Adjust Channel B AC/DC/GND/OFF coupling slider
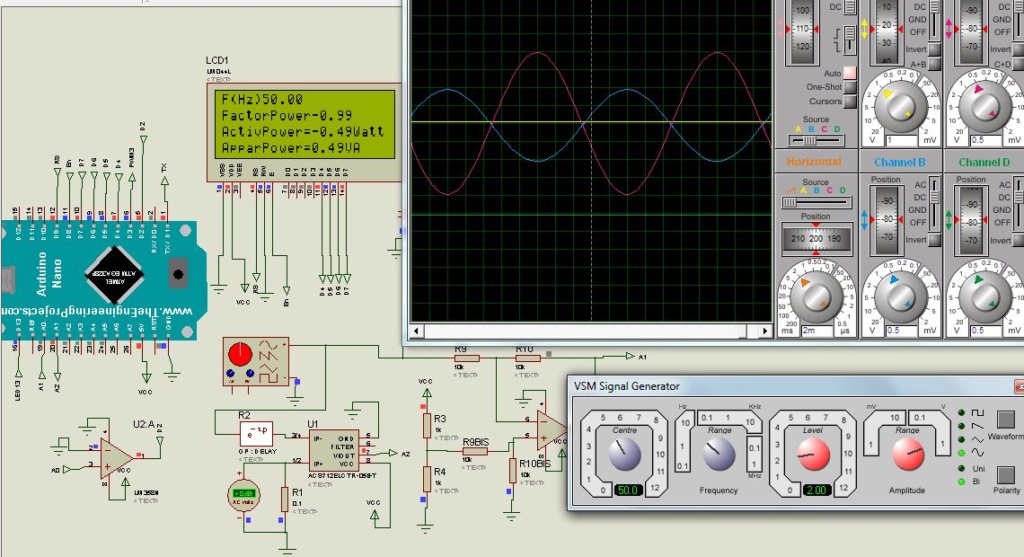The image size is (1024, 557). point(934,203)
